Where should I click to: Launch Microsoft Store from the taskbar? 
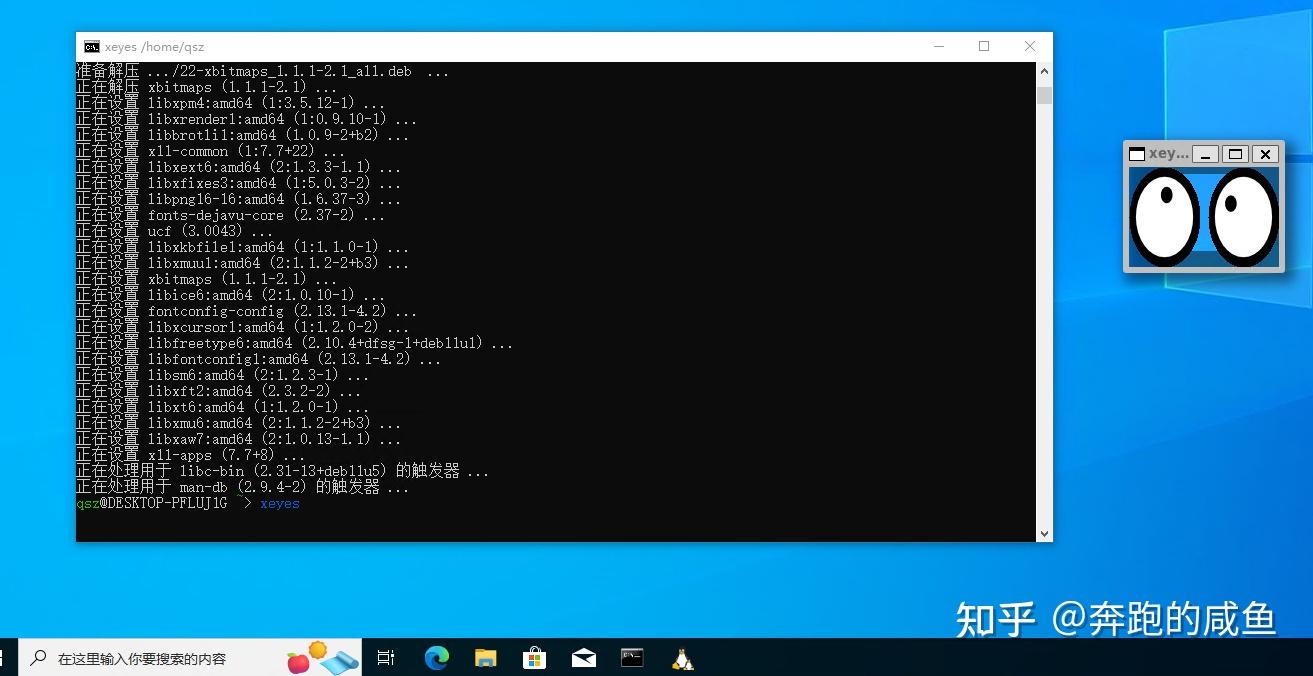[x=535, y=657]
